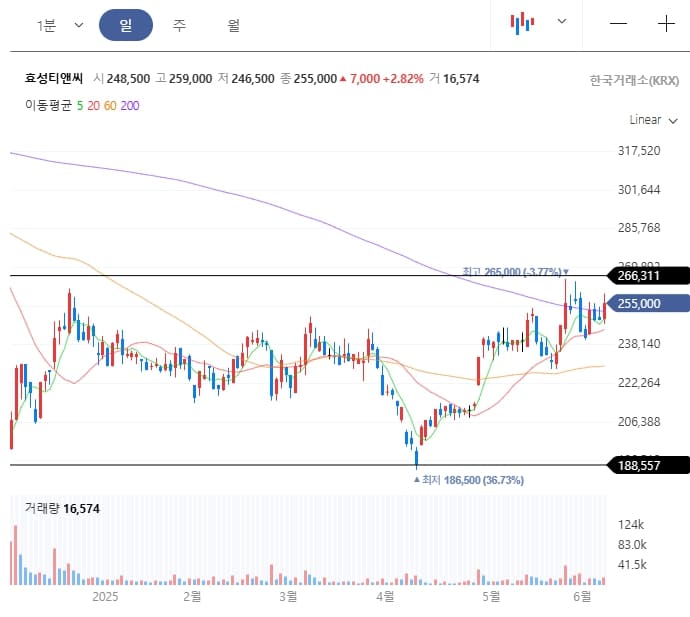Click the 206,388 price axis label
Viewport: 690px width, 617px height.
[639, 422]
